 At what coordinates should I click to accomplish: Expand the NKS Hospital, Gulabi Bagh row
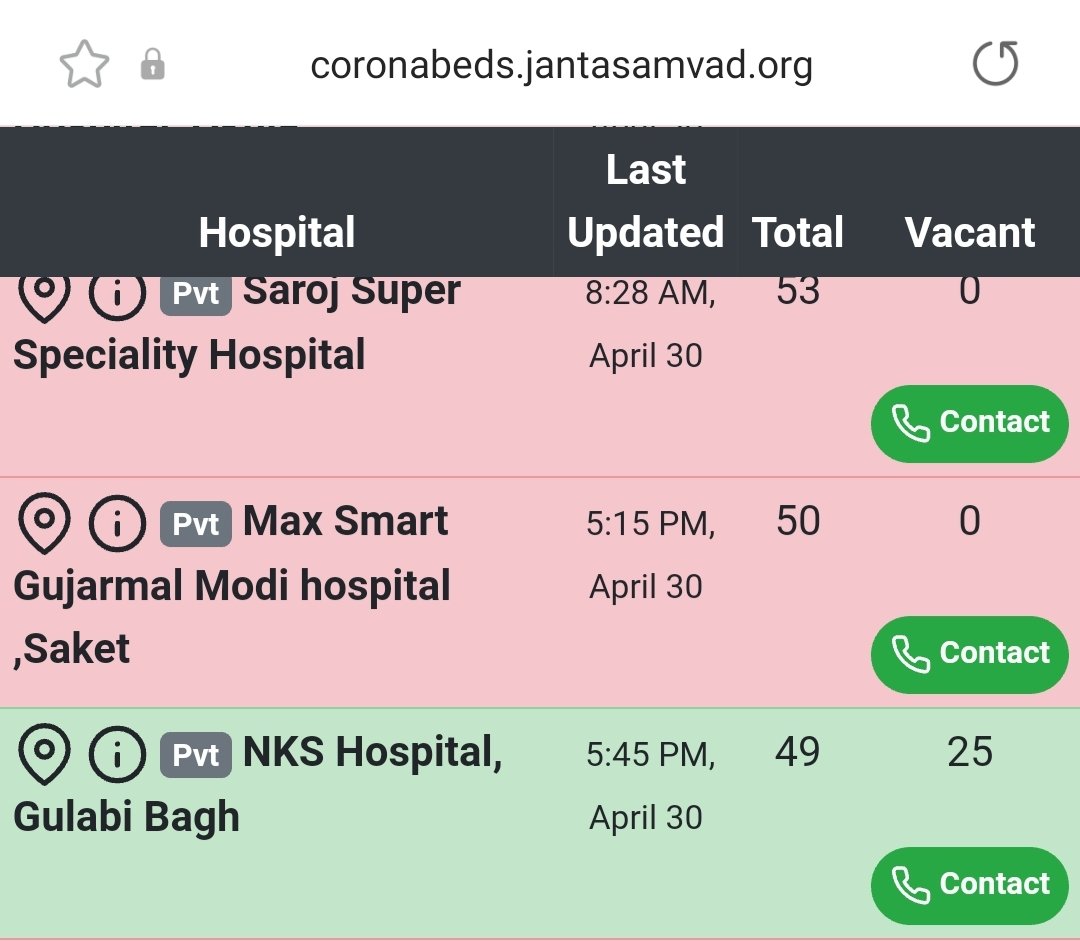(540, 823)
